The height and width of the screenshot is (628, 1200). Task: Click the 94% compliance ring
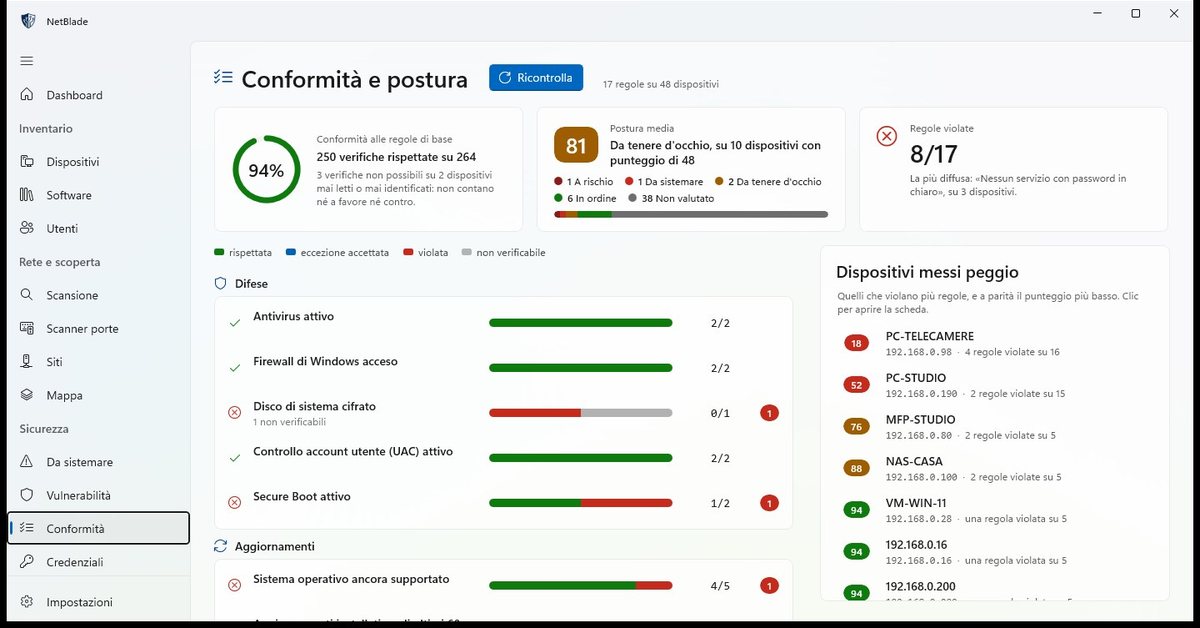266,170
